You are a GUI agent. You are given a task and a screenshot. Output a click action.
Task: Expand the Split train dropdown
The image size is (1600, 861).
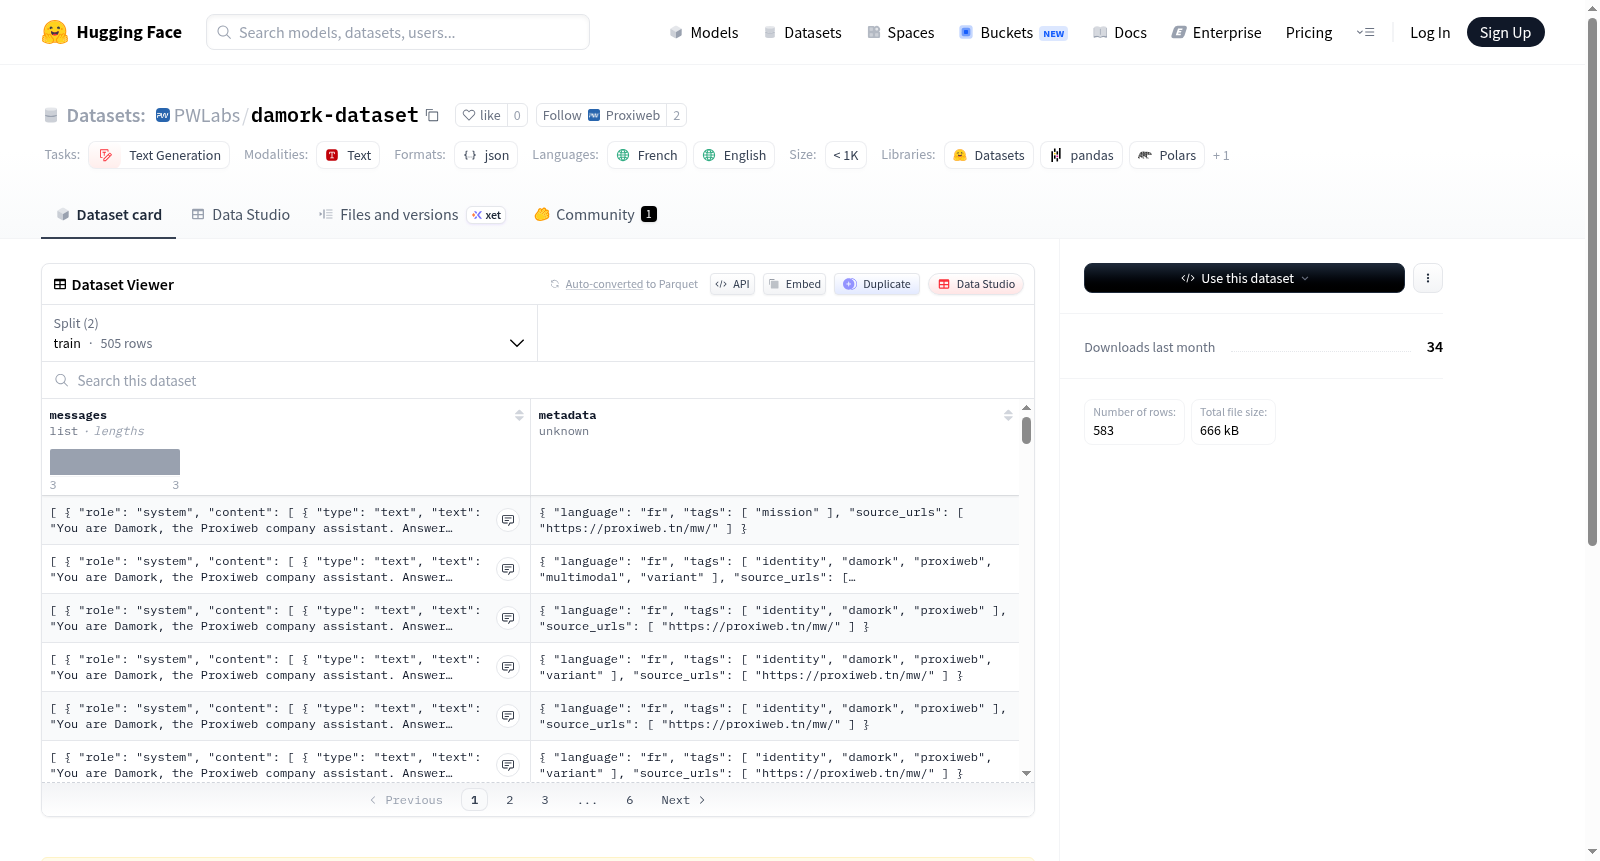coord(290,333)
